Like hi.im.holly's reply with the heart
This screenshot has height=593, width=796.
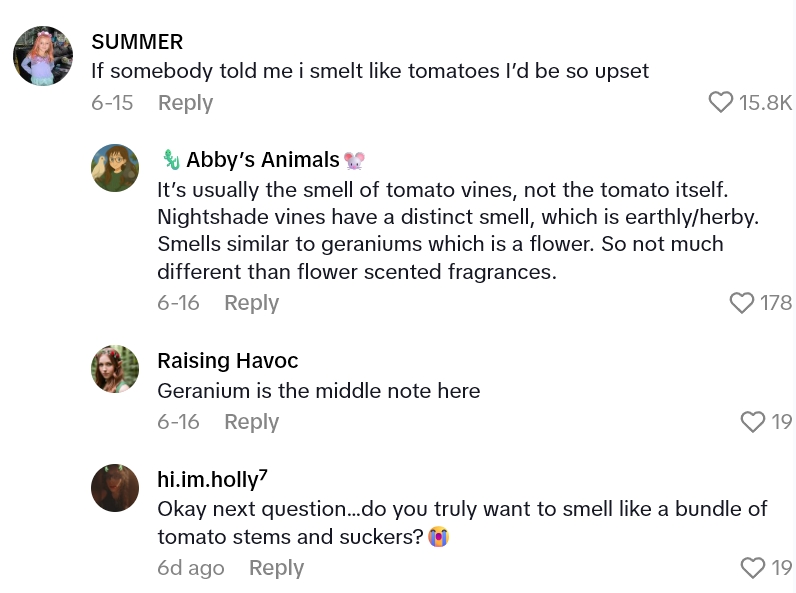[753, 568]
